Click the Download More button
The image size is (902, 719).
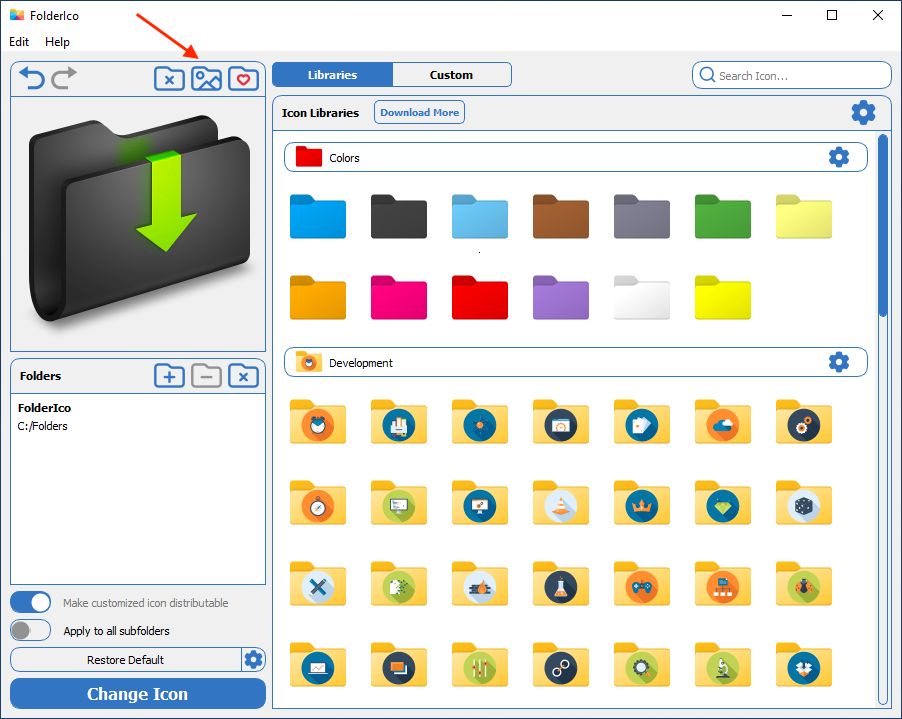pos(419,113)
